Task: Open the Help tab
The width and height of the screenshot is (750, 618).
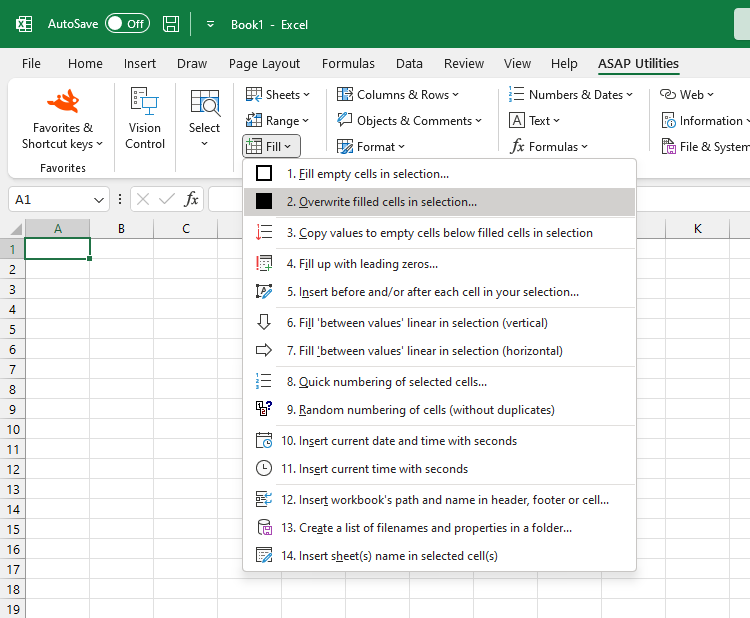Action: (564, 64)
